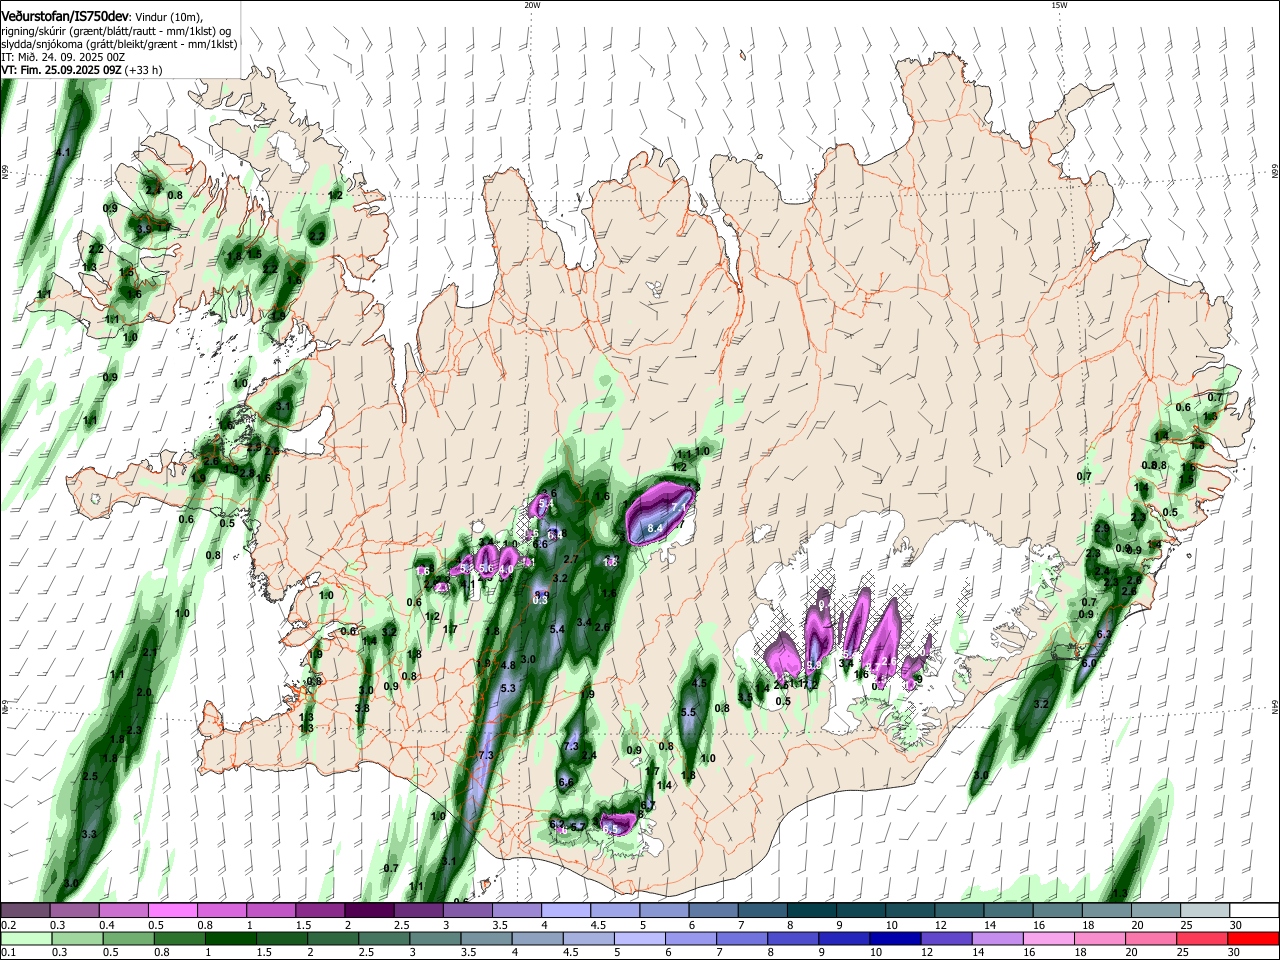Click the 5.5 precipitation value on the map
Viewport: 1280px width, 960px height.
[688, 712]
